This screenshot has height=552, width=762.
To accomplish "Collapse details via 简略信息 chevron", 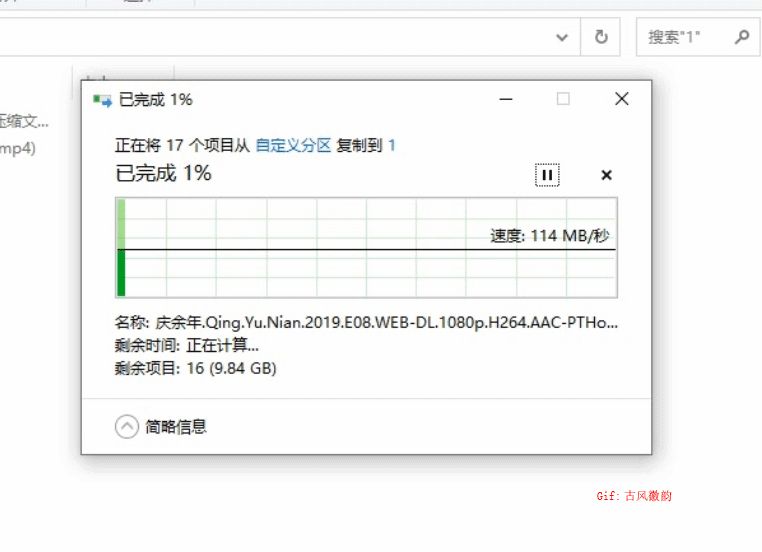I will (x=127, y=426).
